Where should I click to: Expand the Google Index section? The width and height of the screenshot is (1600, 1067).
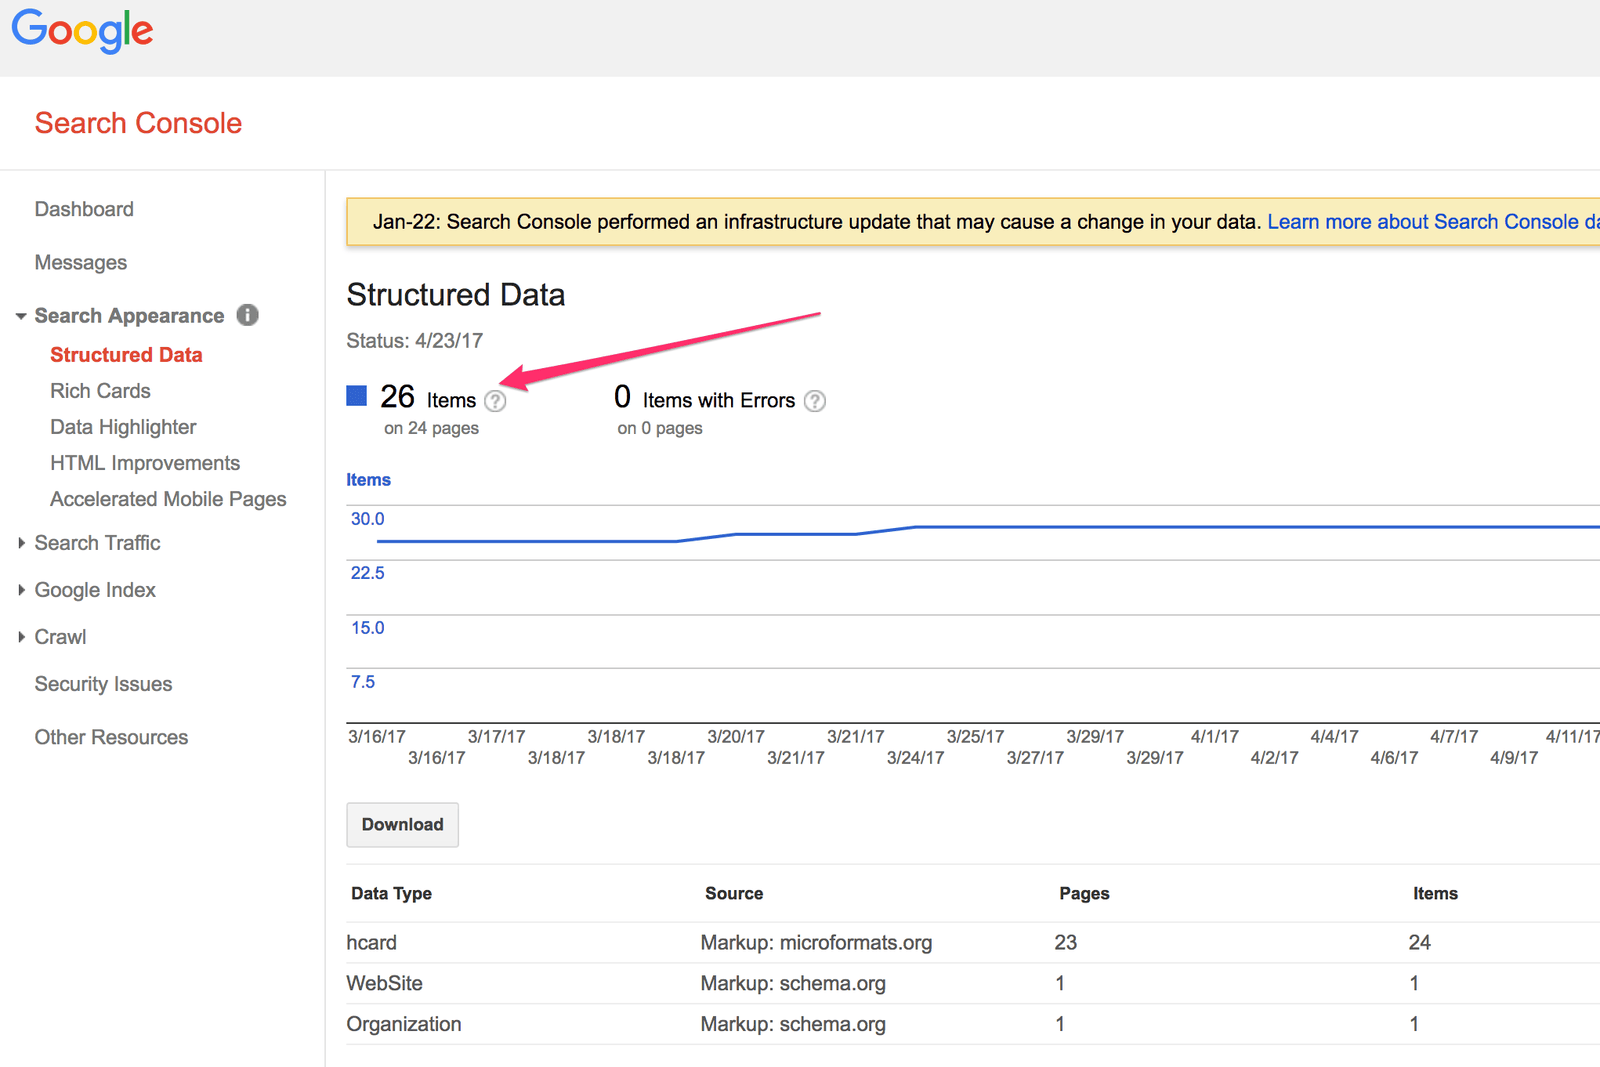(x=21, y=590)
